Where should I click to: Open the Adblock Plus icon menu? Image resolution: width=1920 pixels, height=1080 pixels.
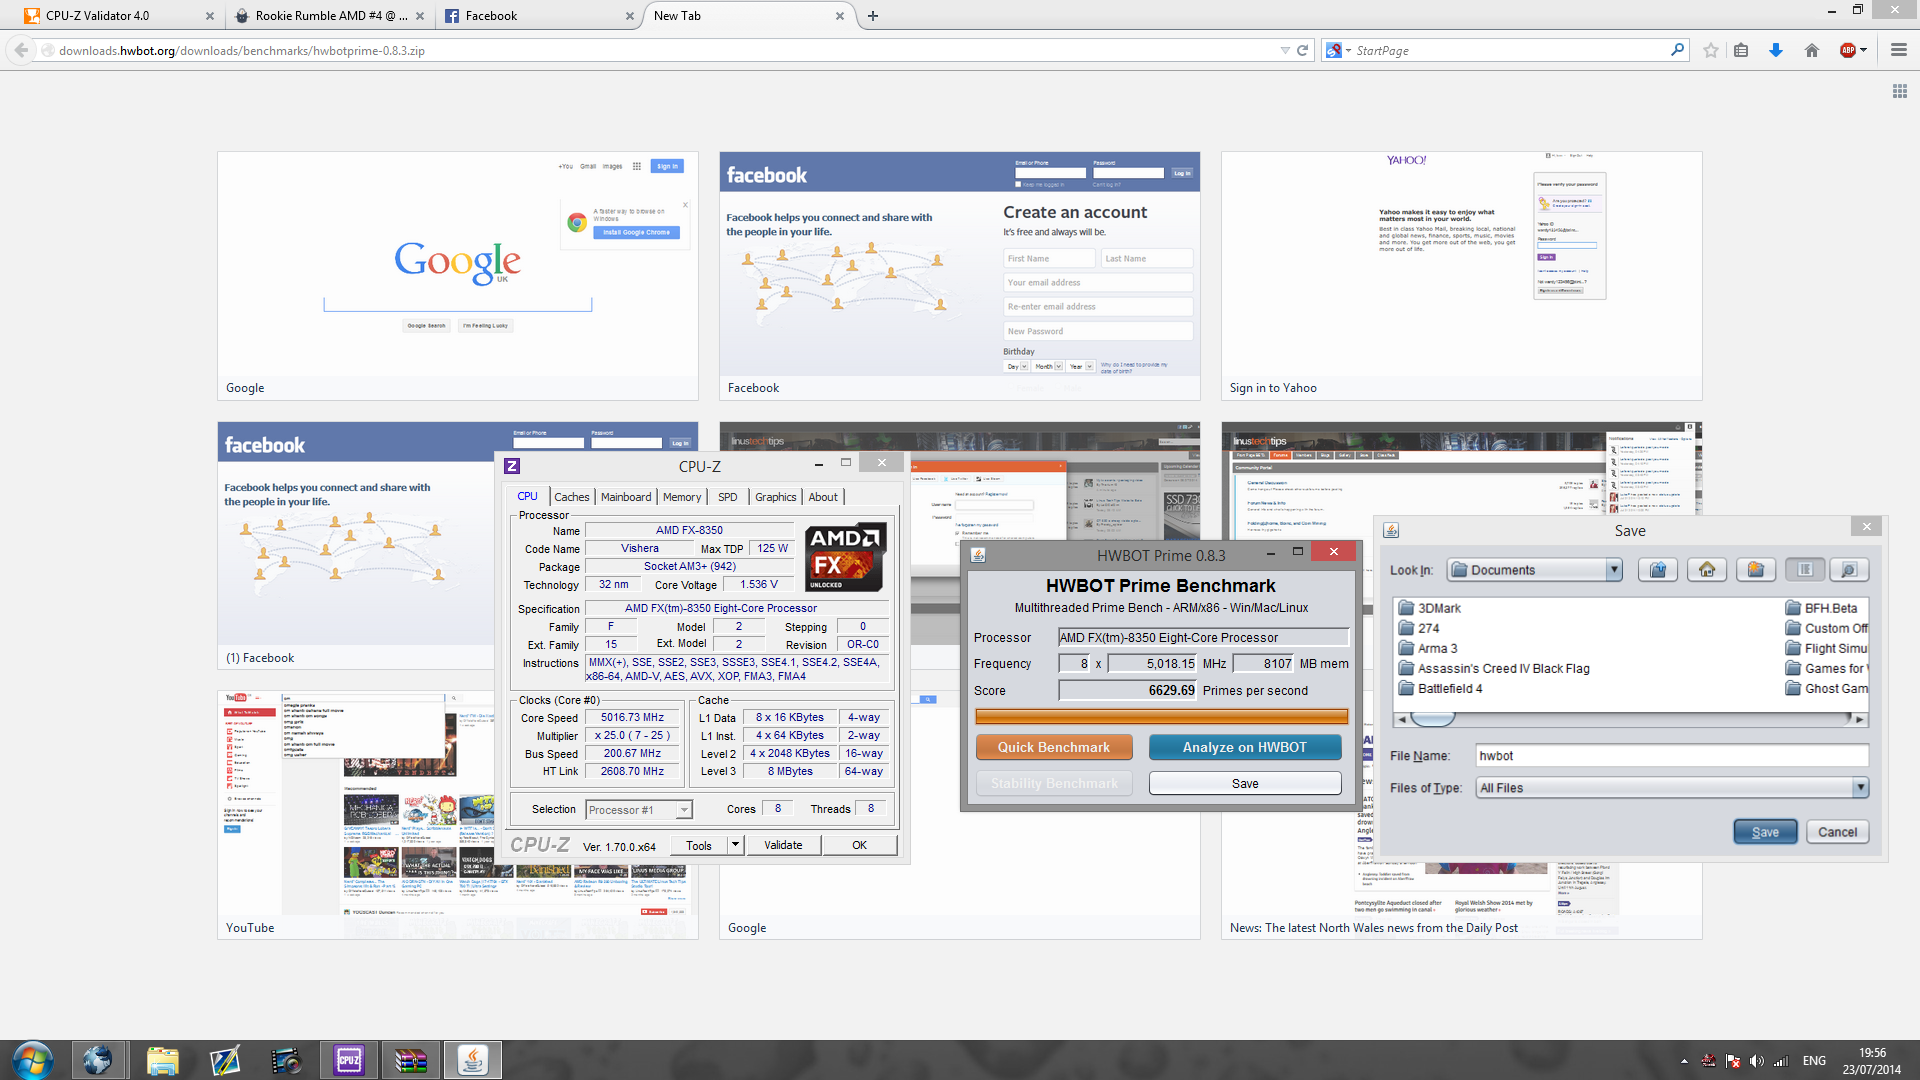click(x=1853, y=50)
